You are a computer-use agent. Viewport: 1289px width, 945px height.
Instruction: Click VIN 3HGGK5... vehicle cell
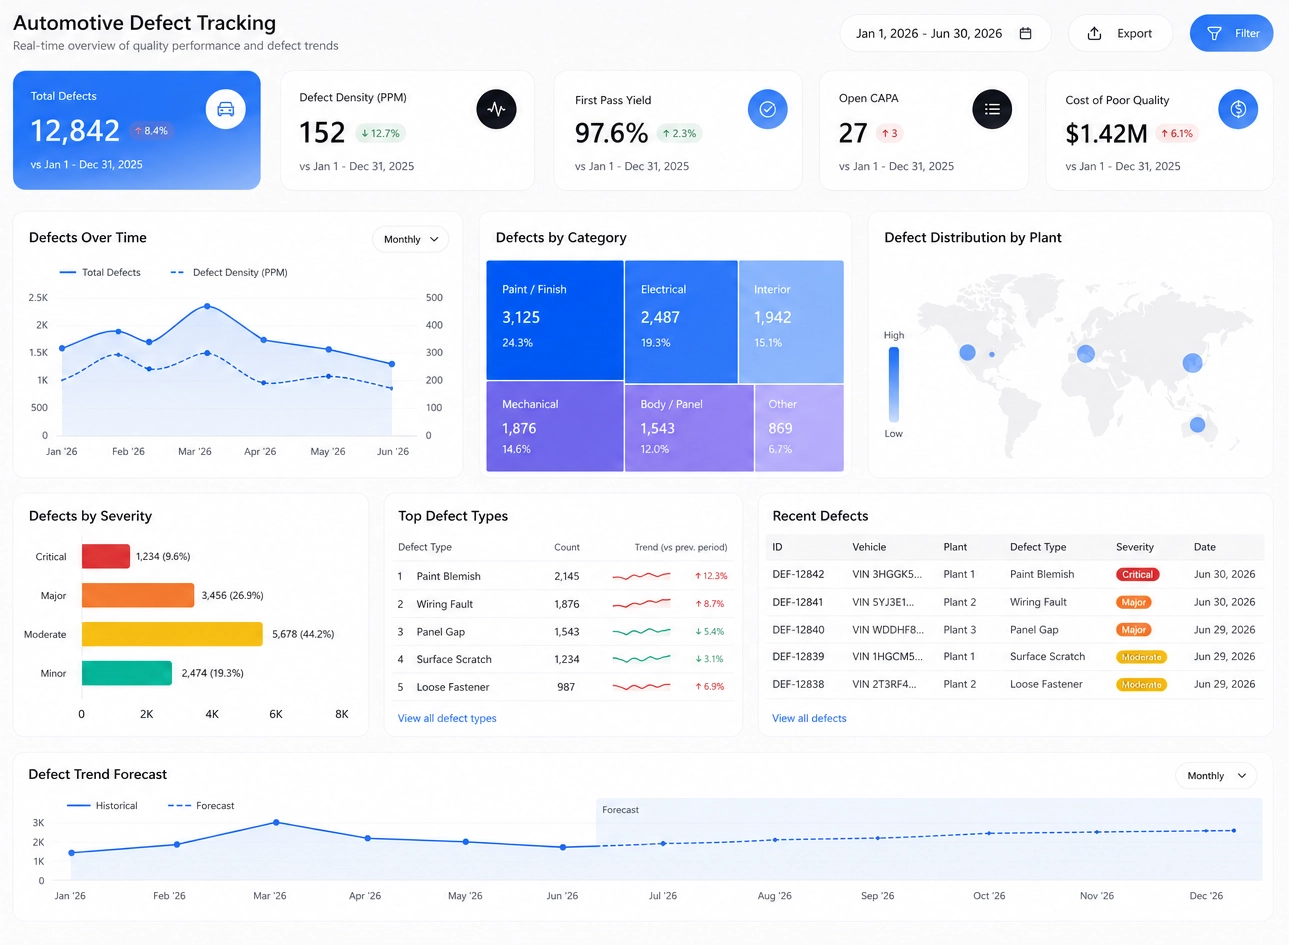887,574
